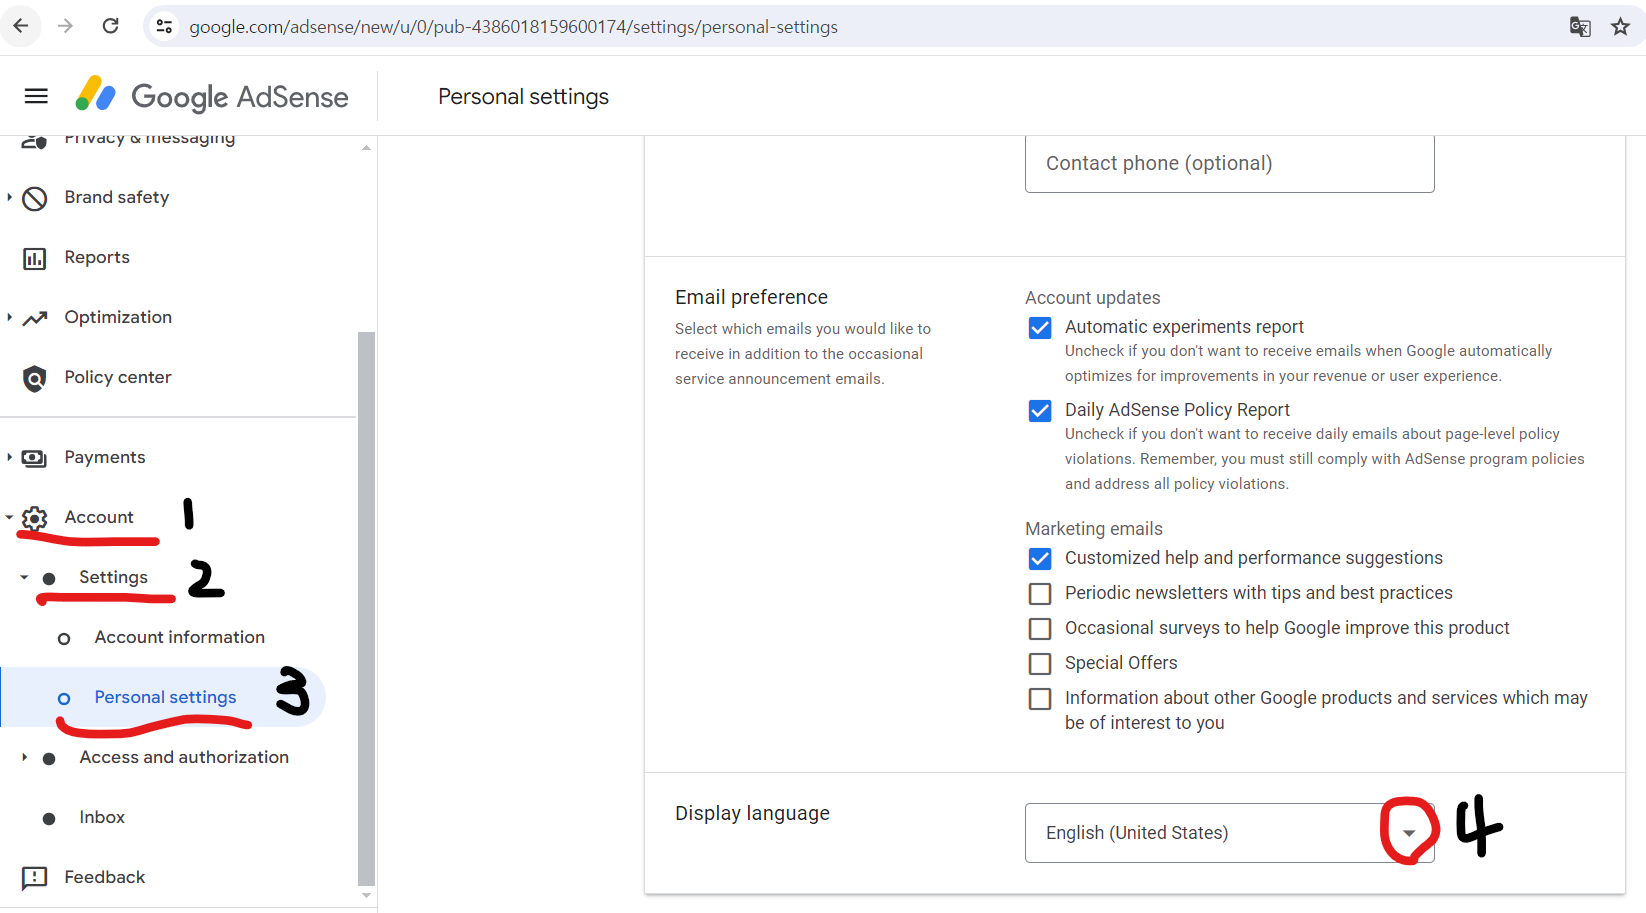Screen dimensions: 1646x913
Task: Uncheck Automatic experiments report
Action: (1040, 328)
